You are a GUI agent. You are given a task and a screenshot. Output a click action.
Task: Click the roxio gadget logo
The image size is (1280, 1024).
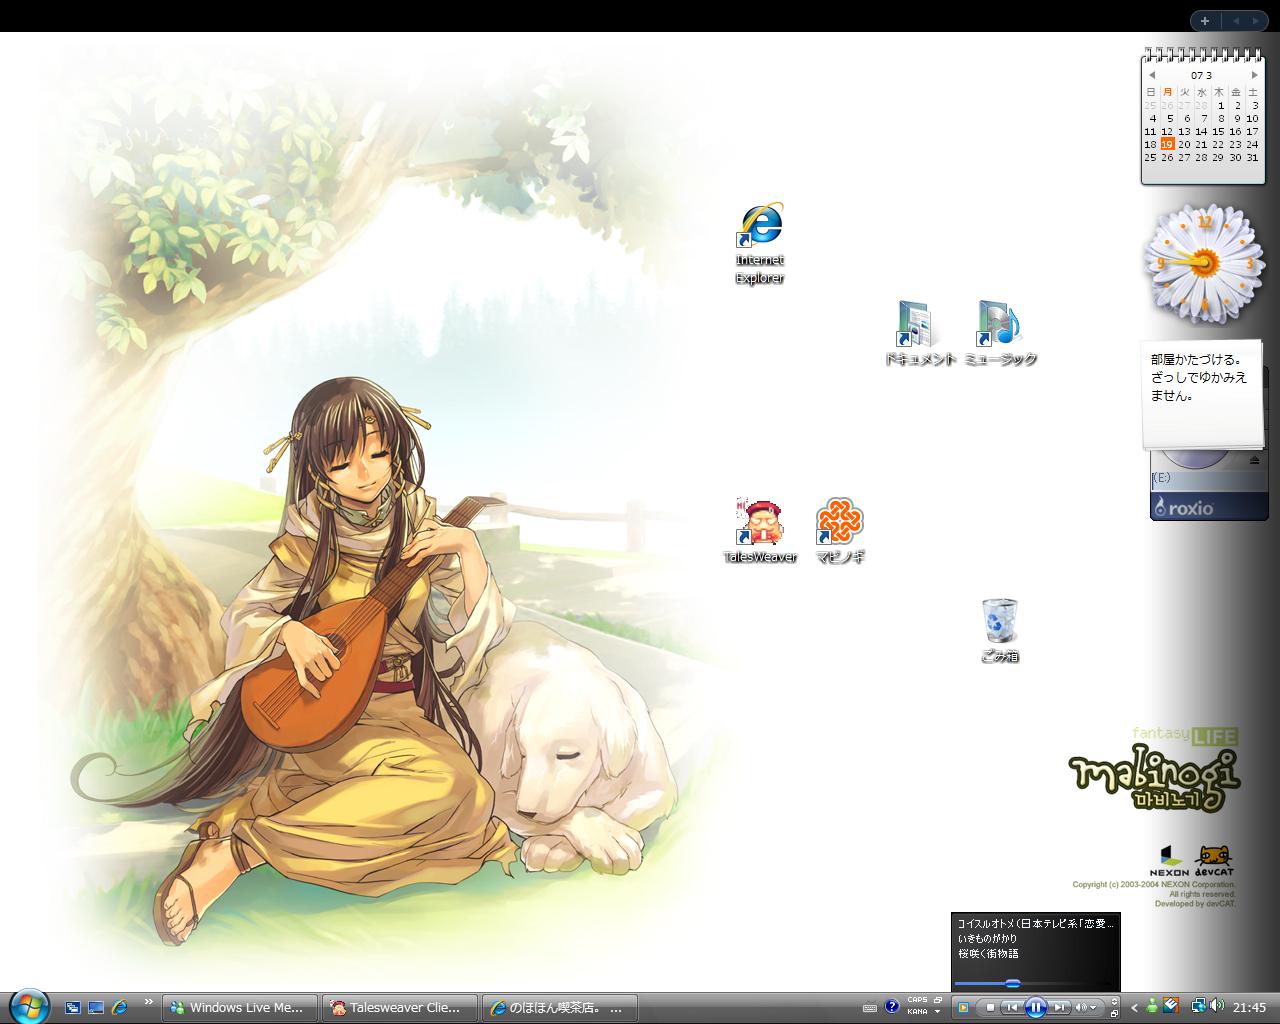[x=1184, y=508]
